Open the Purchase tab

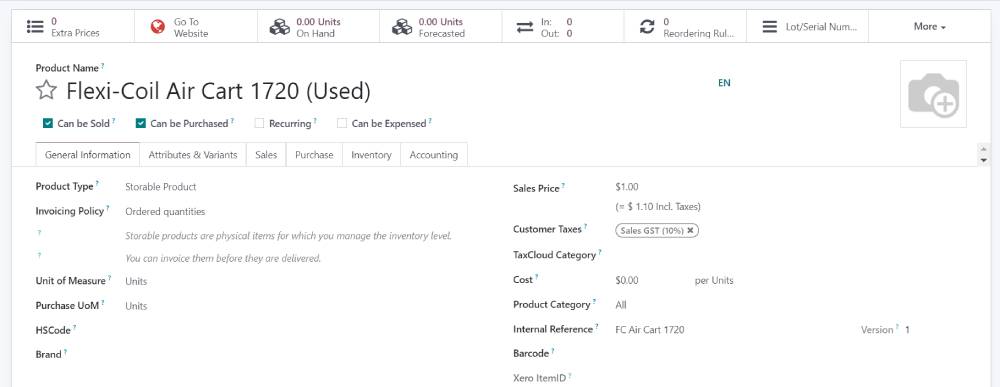(x=314, y=155)
